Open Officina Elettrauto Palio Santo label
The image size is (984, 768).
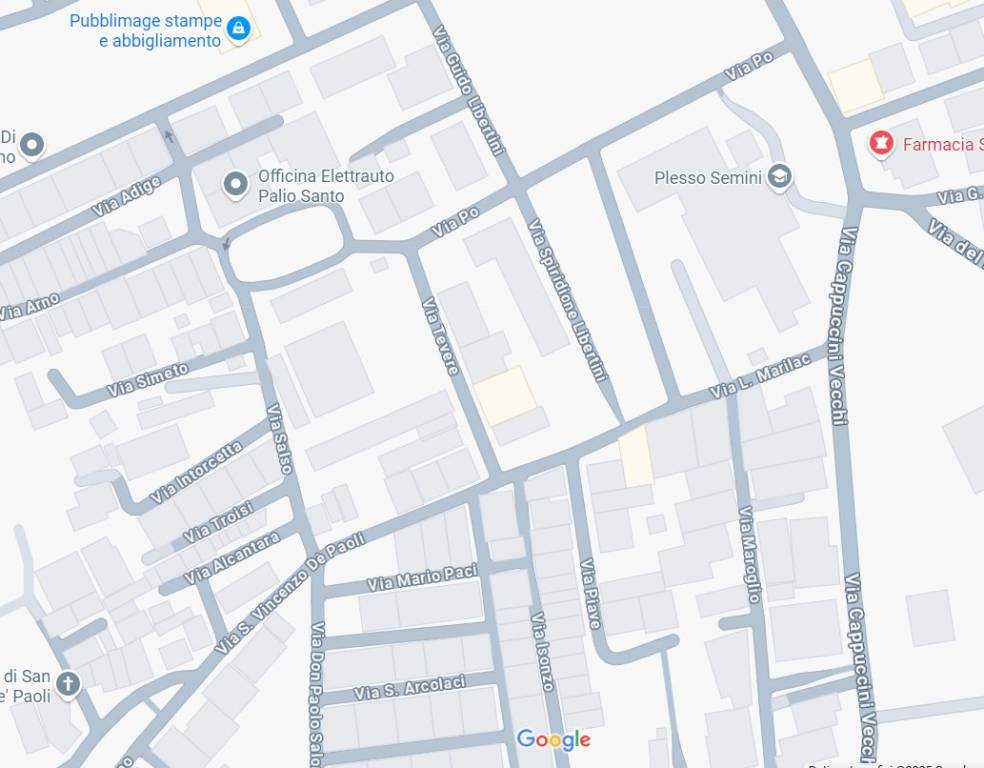(x=326, y=186)
